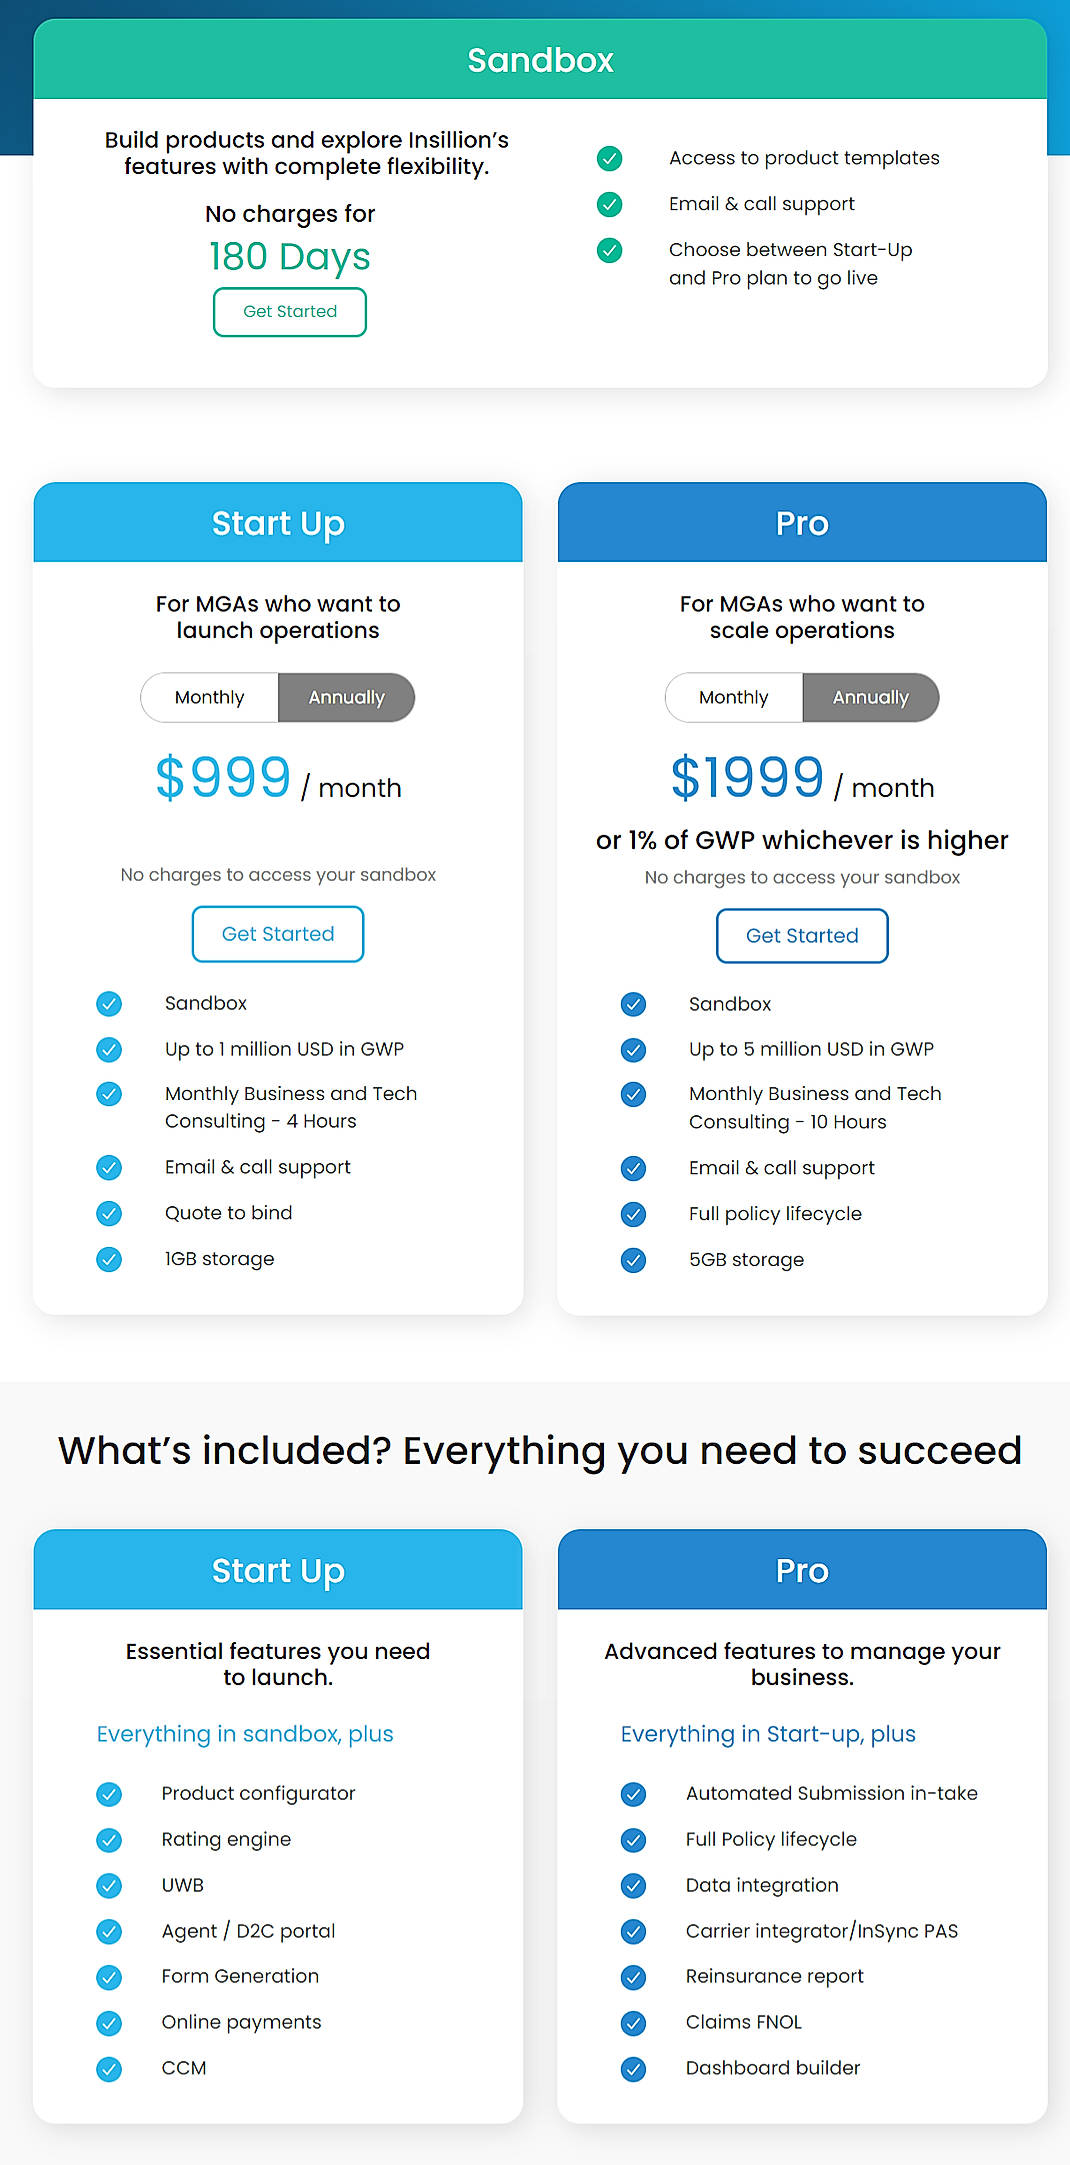Click the checkmark beside Online payments
Image resolution: width=1070 pixels, height=2165 pixels.
(x=109, y=2022)
